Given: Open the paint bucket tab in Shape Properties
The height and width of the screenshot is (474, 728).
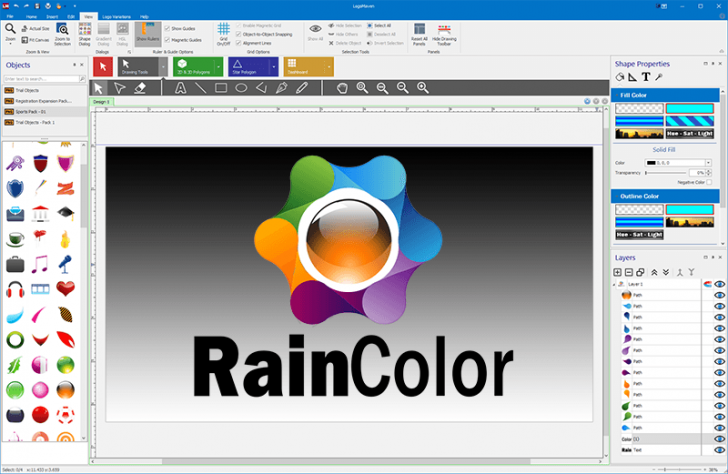Looking at the screenshot, I should coord(620,77).
